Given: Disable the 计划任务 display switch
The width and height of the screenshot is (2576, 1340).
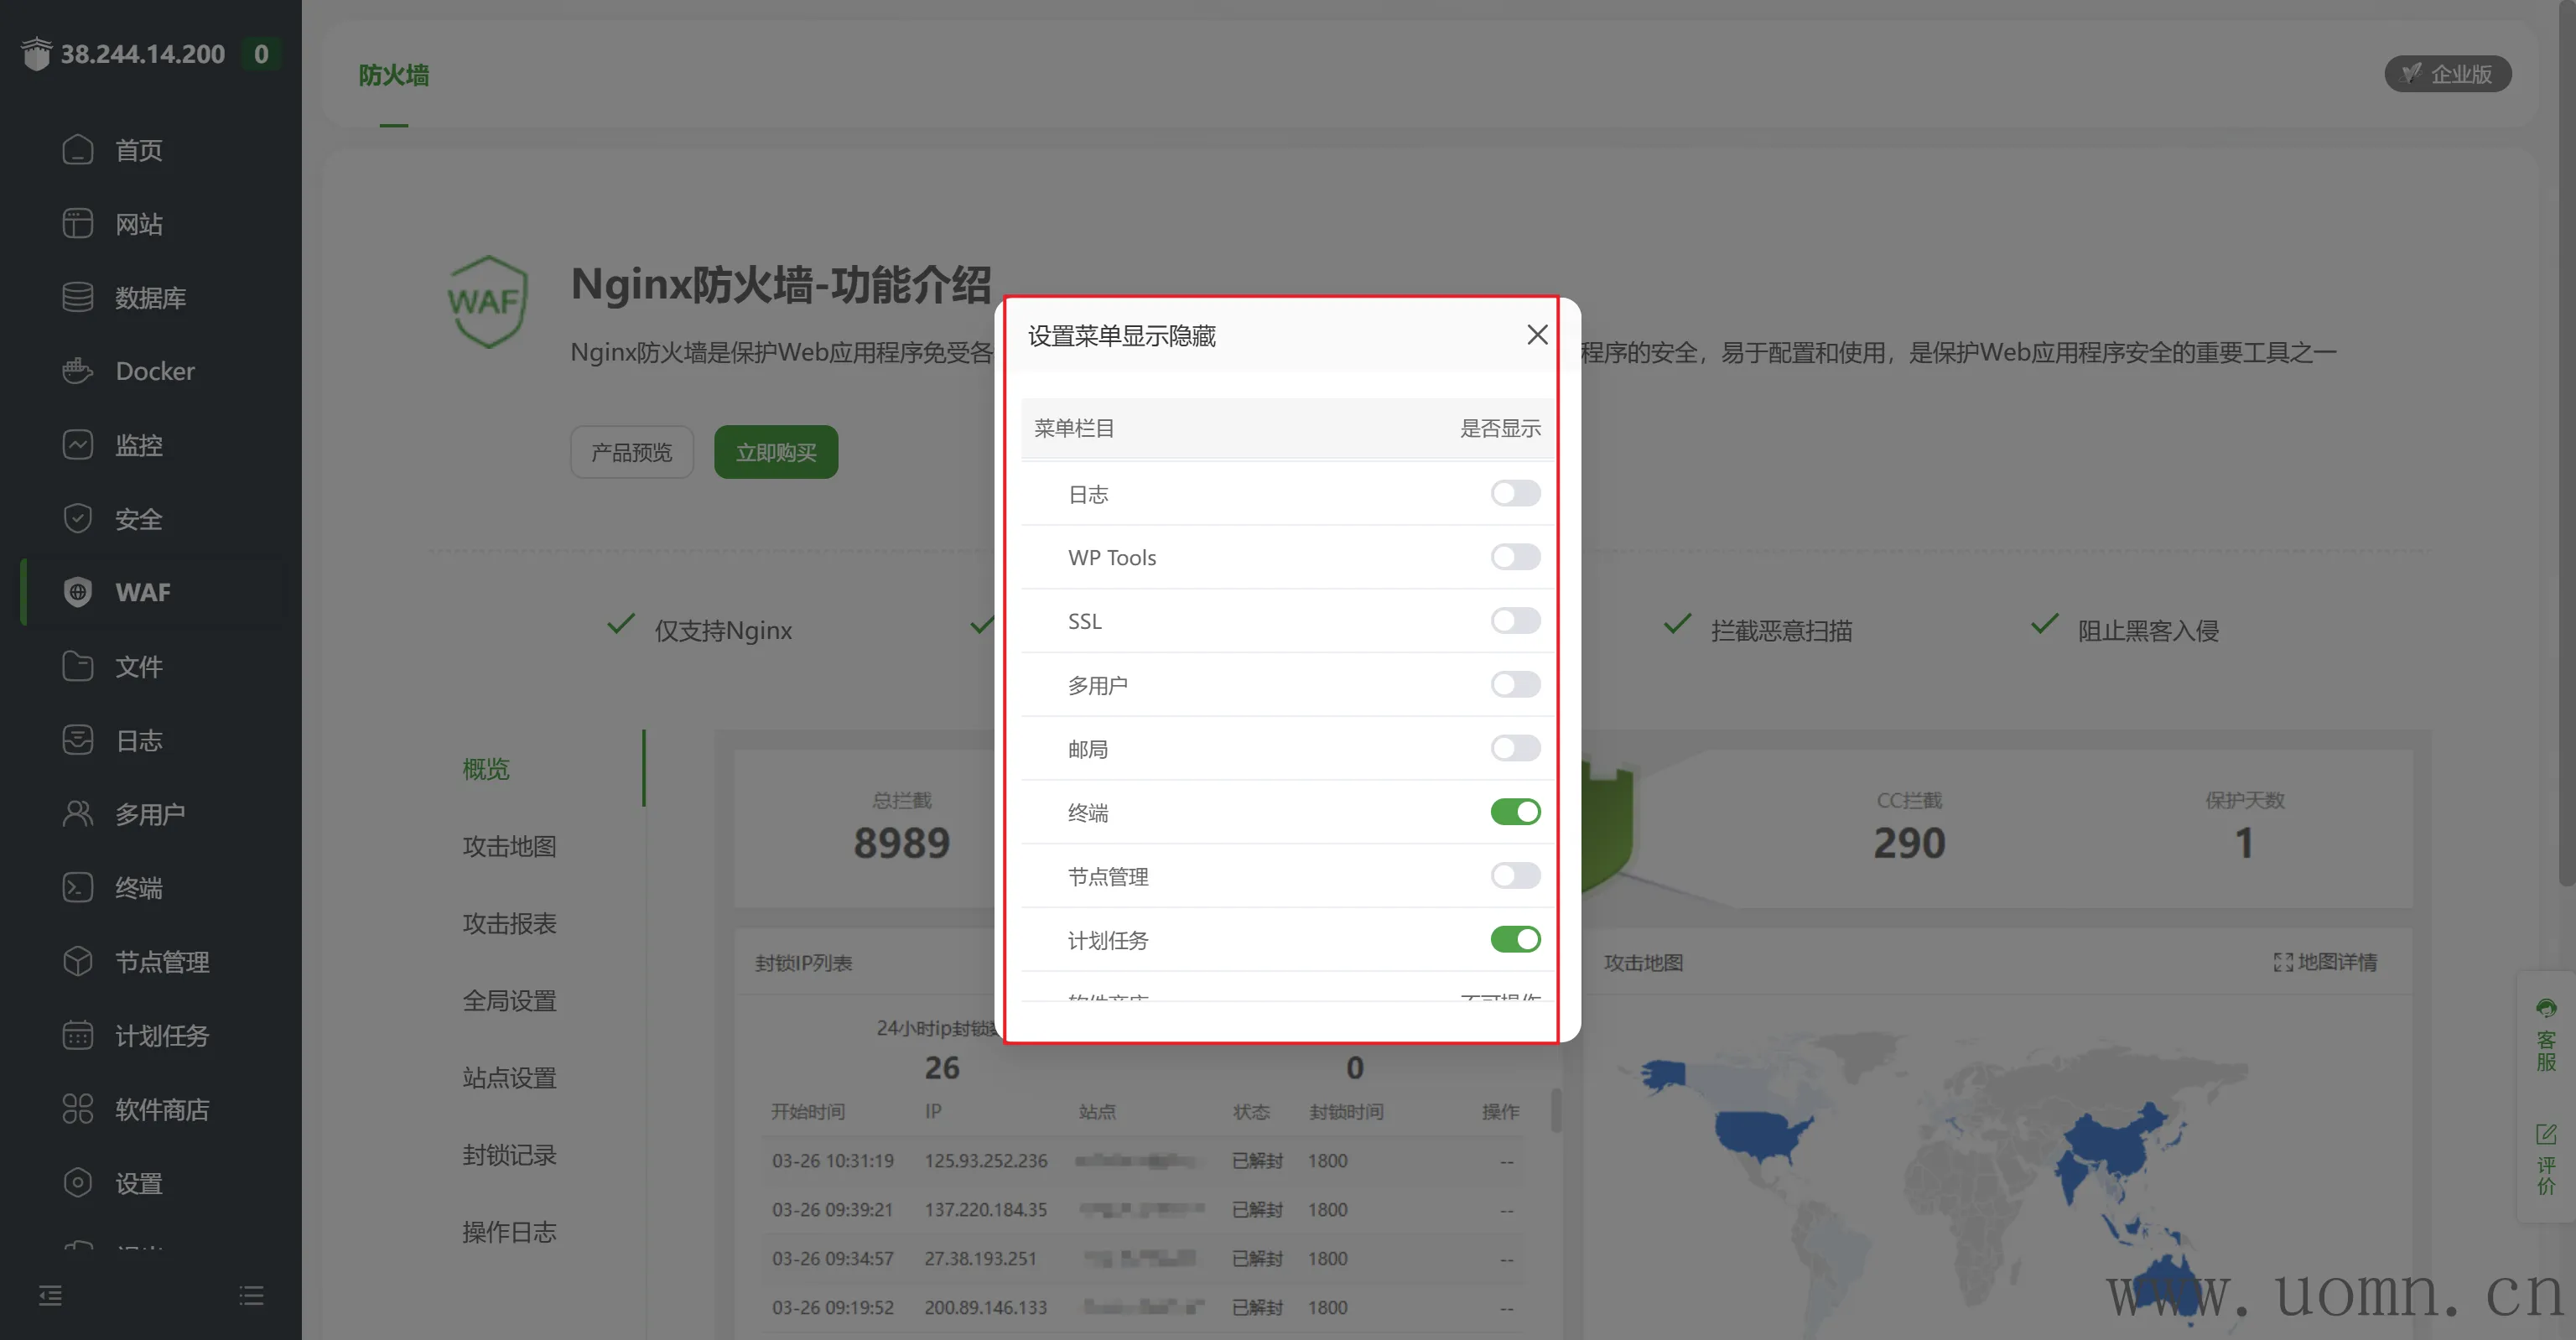Looking at the screenshot, I should pyautogui.click(x=1514, y=939).
